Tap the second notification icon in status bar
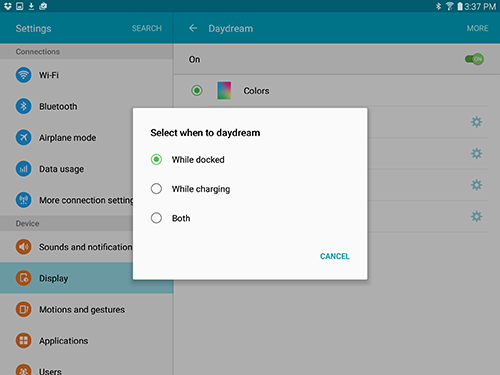The width and height of the screenshot is (500, 375). (x=20, y=6)
